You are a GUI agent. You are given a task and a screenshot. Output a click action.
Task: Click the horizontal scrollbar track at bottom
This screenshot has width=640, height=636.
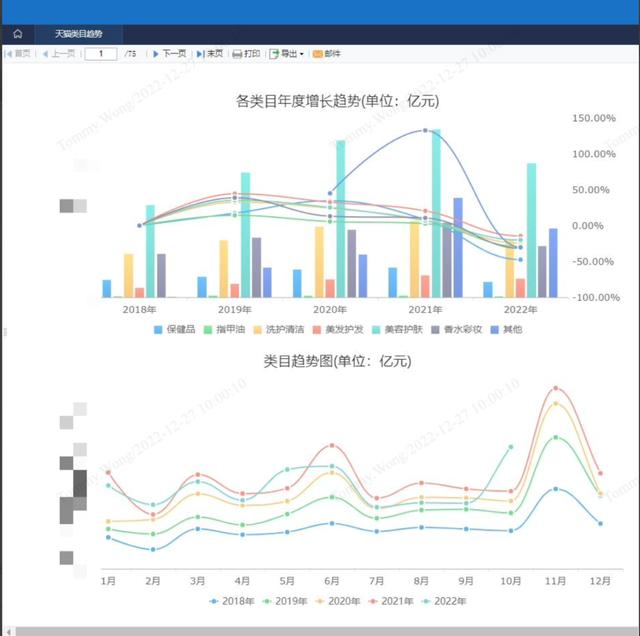tap(327, 632)
